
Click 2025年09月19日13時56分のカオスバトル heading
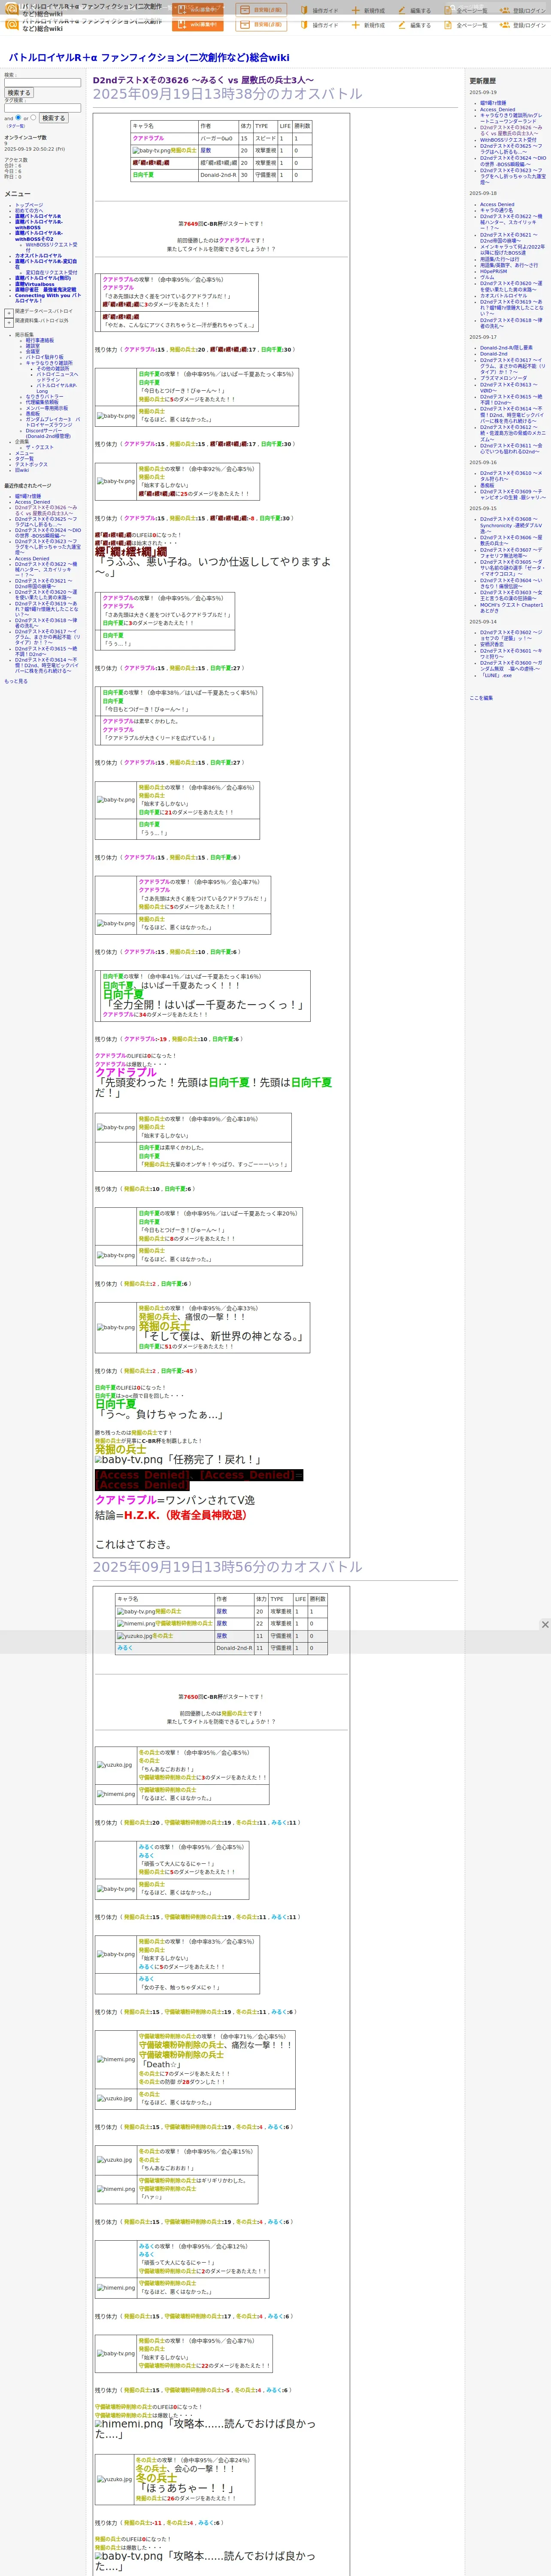pos(228,1567)
